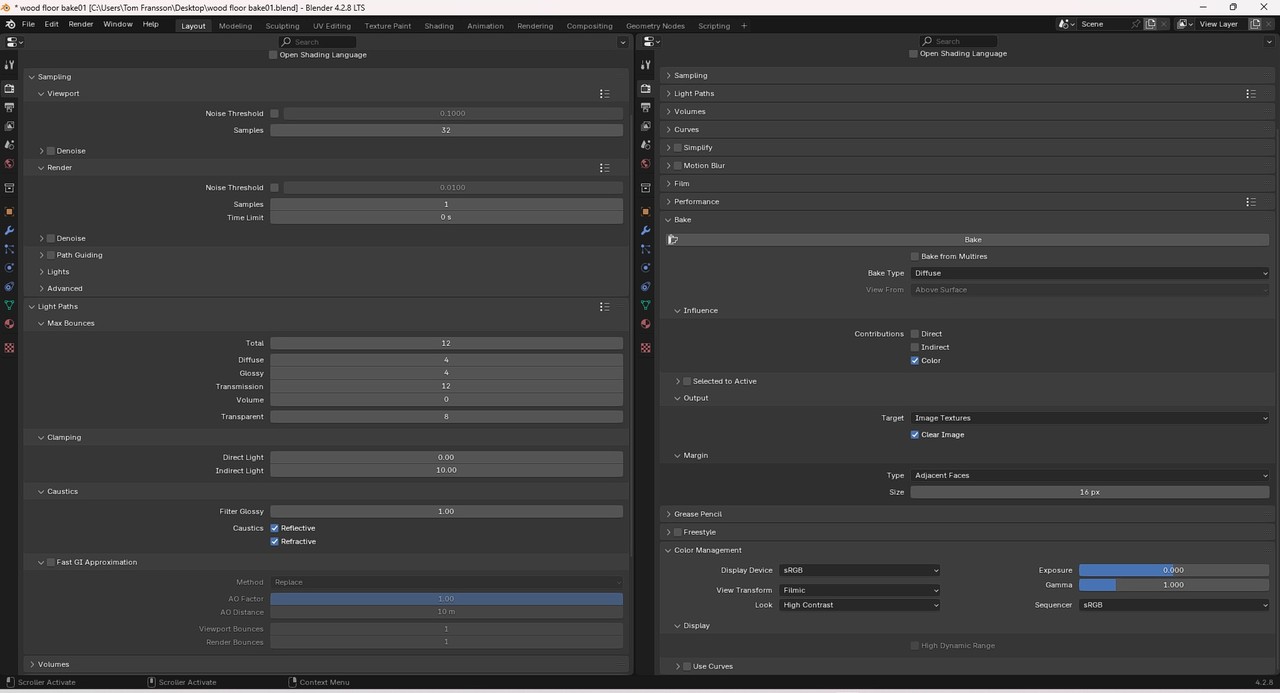Screen dimensions: 1280x693
Task: Open the Modifier Properties wrench icon
Action: (x=645, y=231)
